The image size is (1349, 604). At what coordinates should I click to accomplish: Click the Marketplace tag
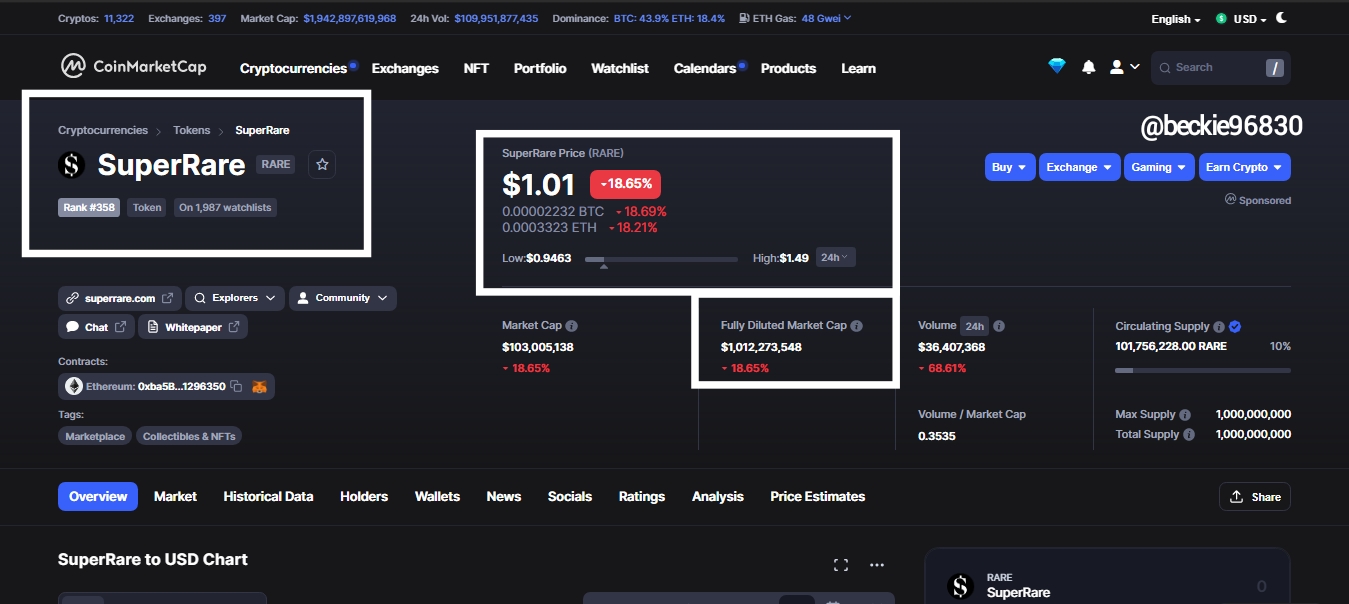pyautogui.click(x=95, y=436)
